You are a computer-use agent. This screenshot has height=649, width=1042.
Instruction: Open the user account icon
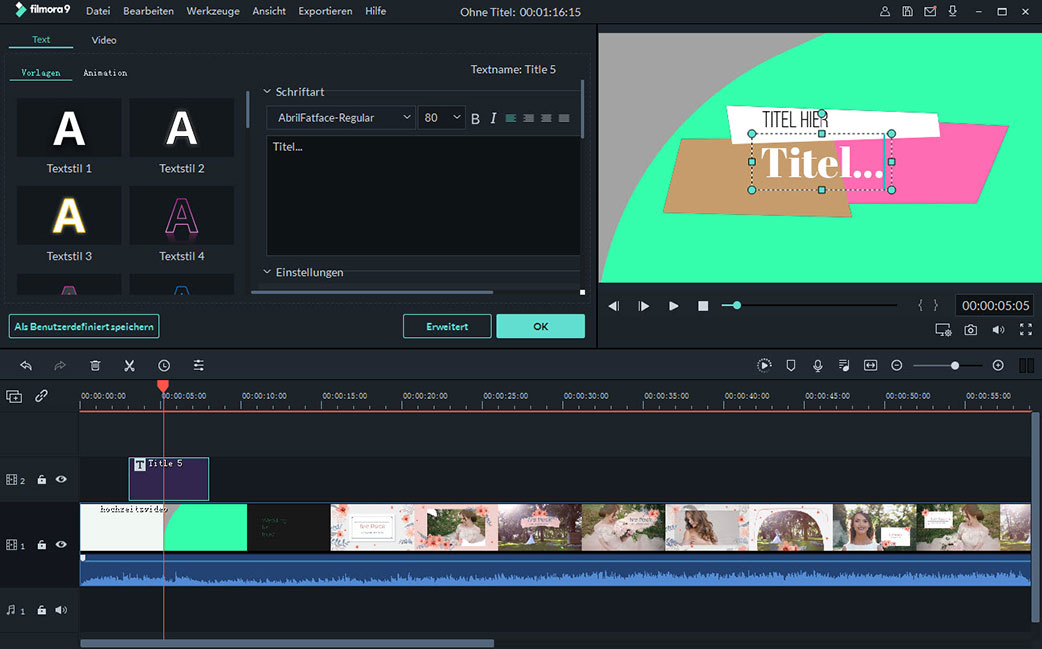[x=885, y=11]
